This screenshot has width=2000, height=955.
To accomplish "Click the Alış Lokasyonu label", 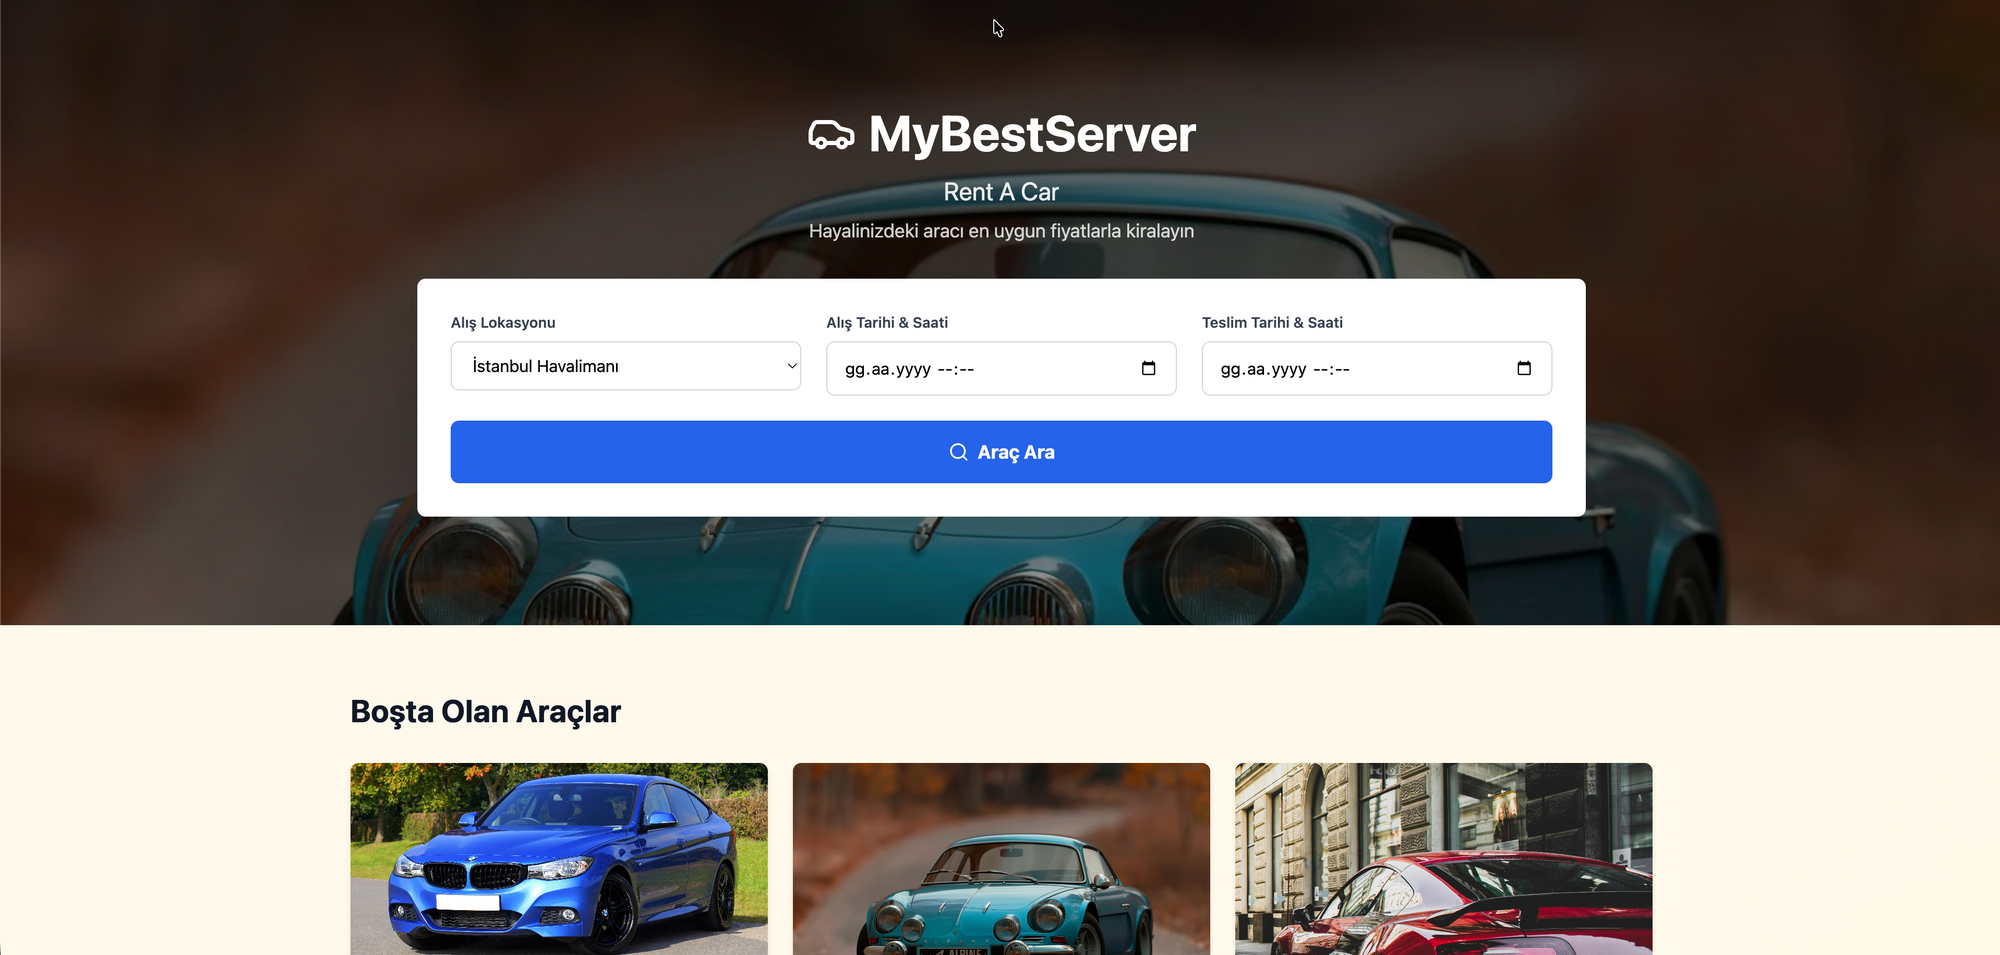I will coord(503,323).
